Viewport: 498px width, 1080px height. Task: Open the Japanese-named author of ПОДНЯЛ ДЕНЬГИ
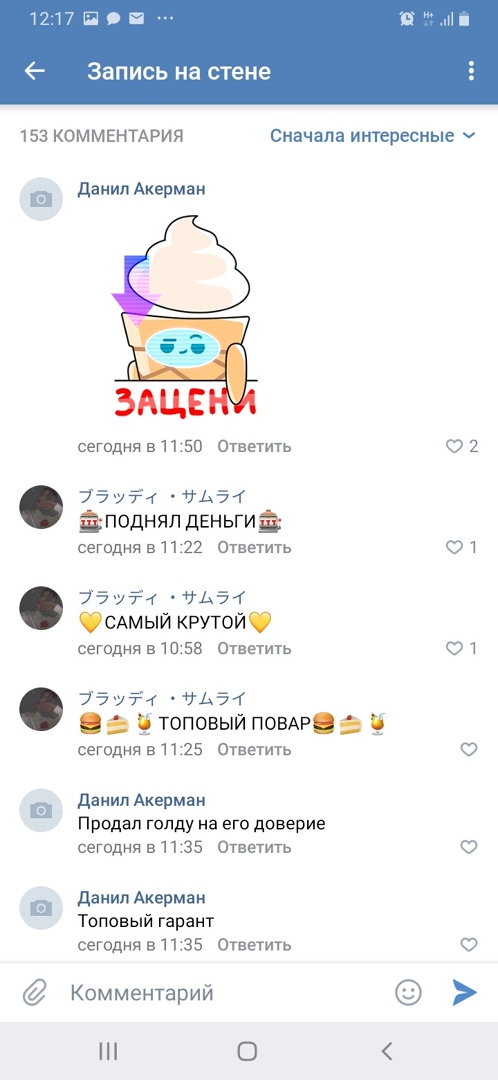point(162,496)
